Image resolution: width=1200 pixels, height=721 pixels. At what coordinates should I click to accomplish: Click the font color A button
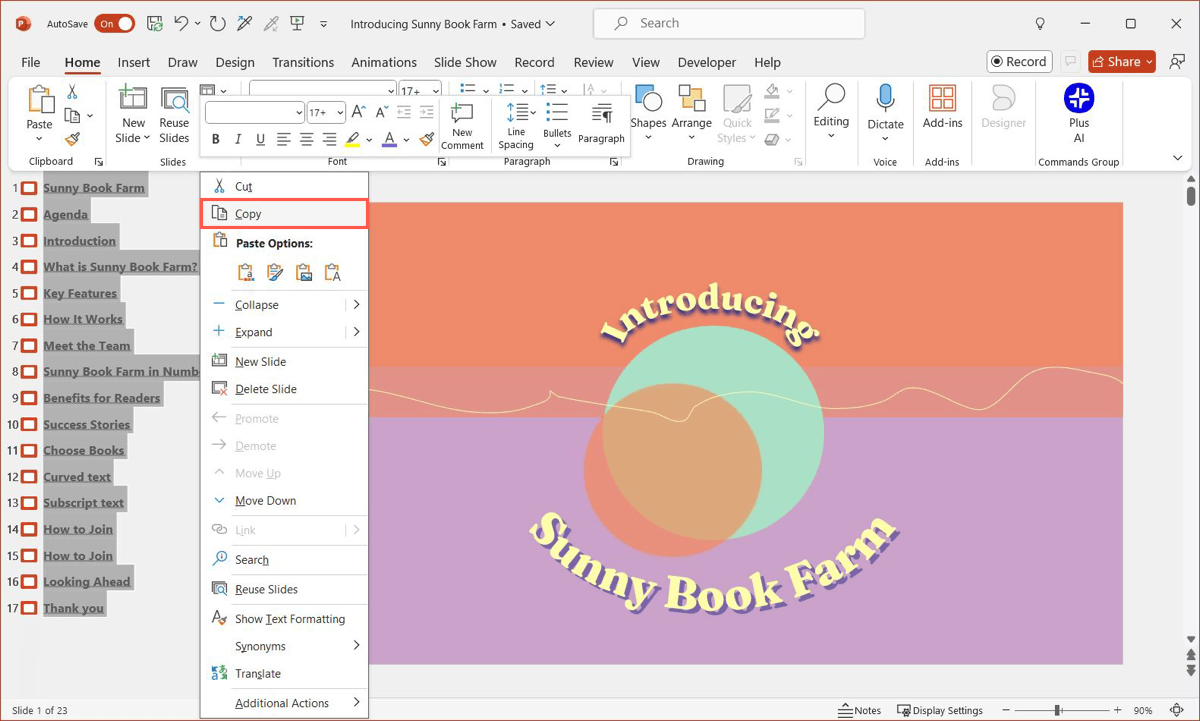pyautogui.click(x=390, y=139)
